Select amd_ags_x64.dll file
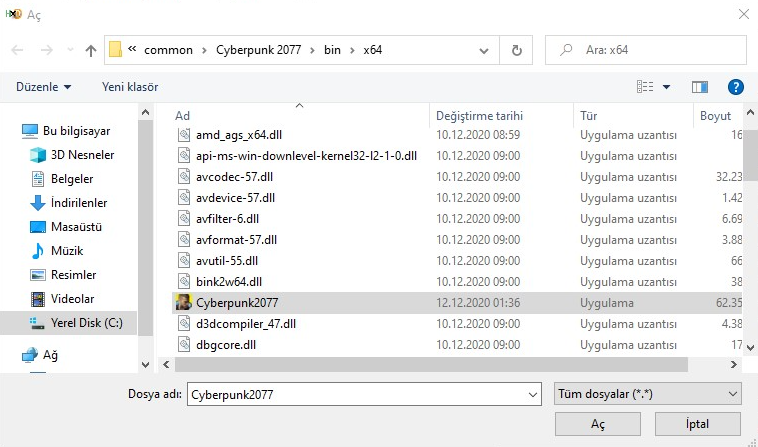Image resolution: width=758 pixels, height=447 pixels. point(239,135)
